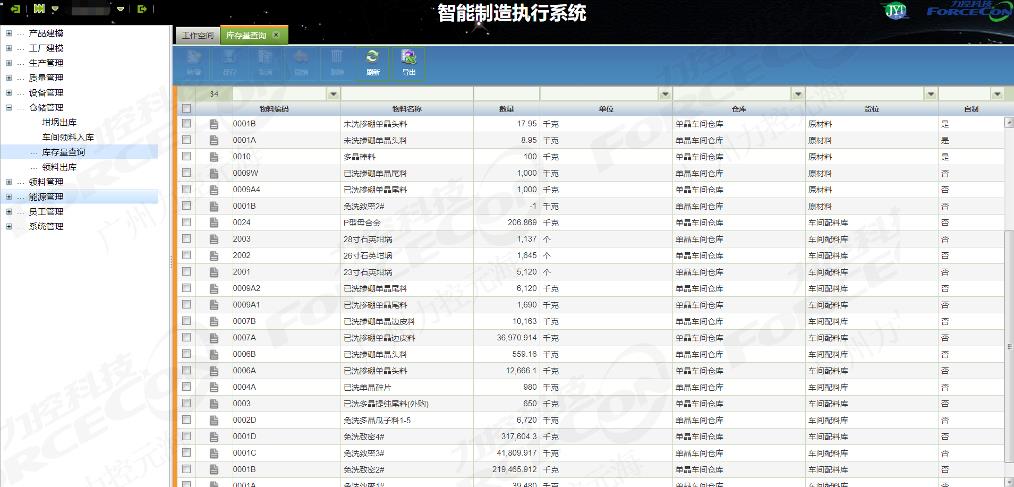Open the document icon of row 0002D
Viewport: 1014px width, 487px height.
(214, 420)
